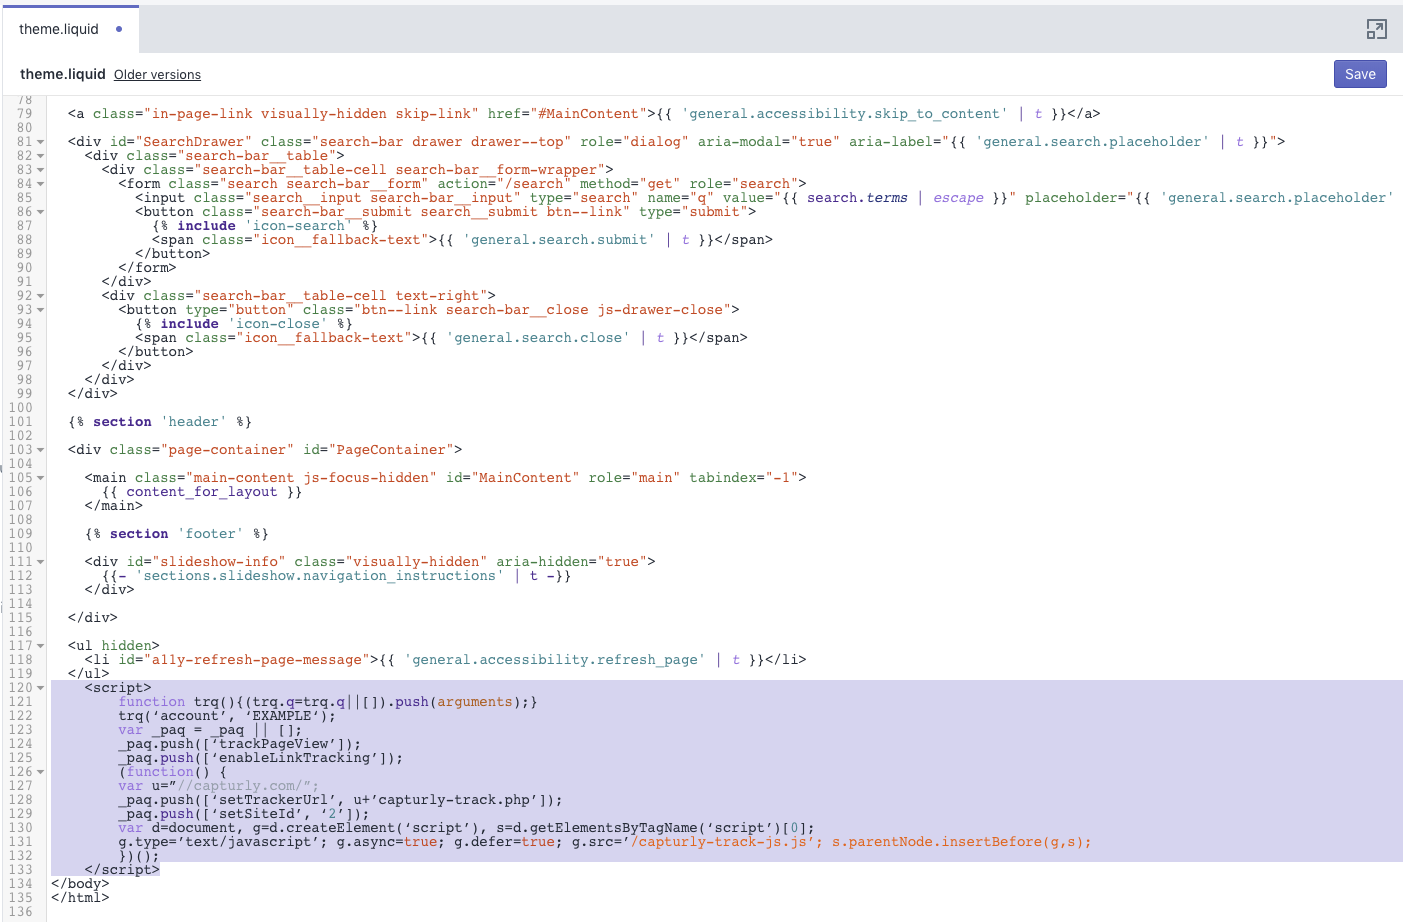
Task: Click the closing </body> tag
Action: point(80,884)
